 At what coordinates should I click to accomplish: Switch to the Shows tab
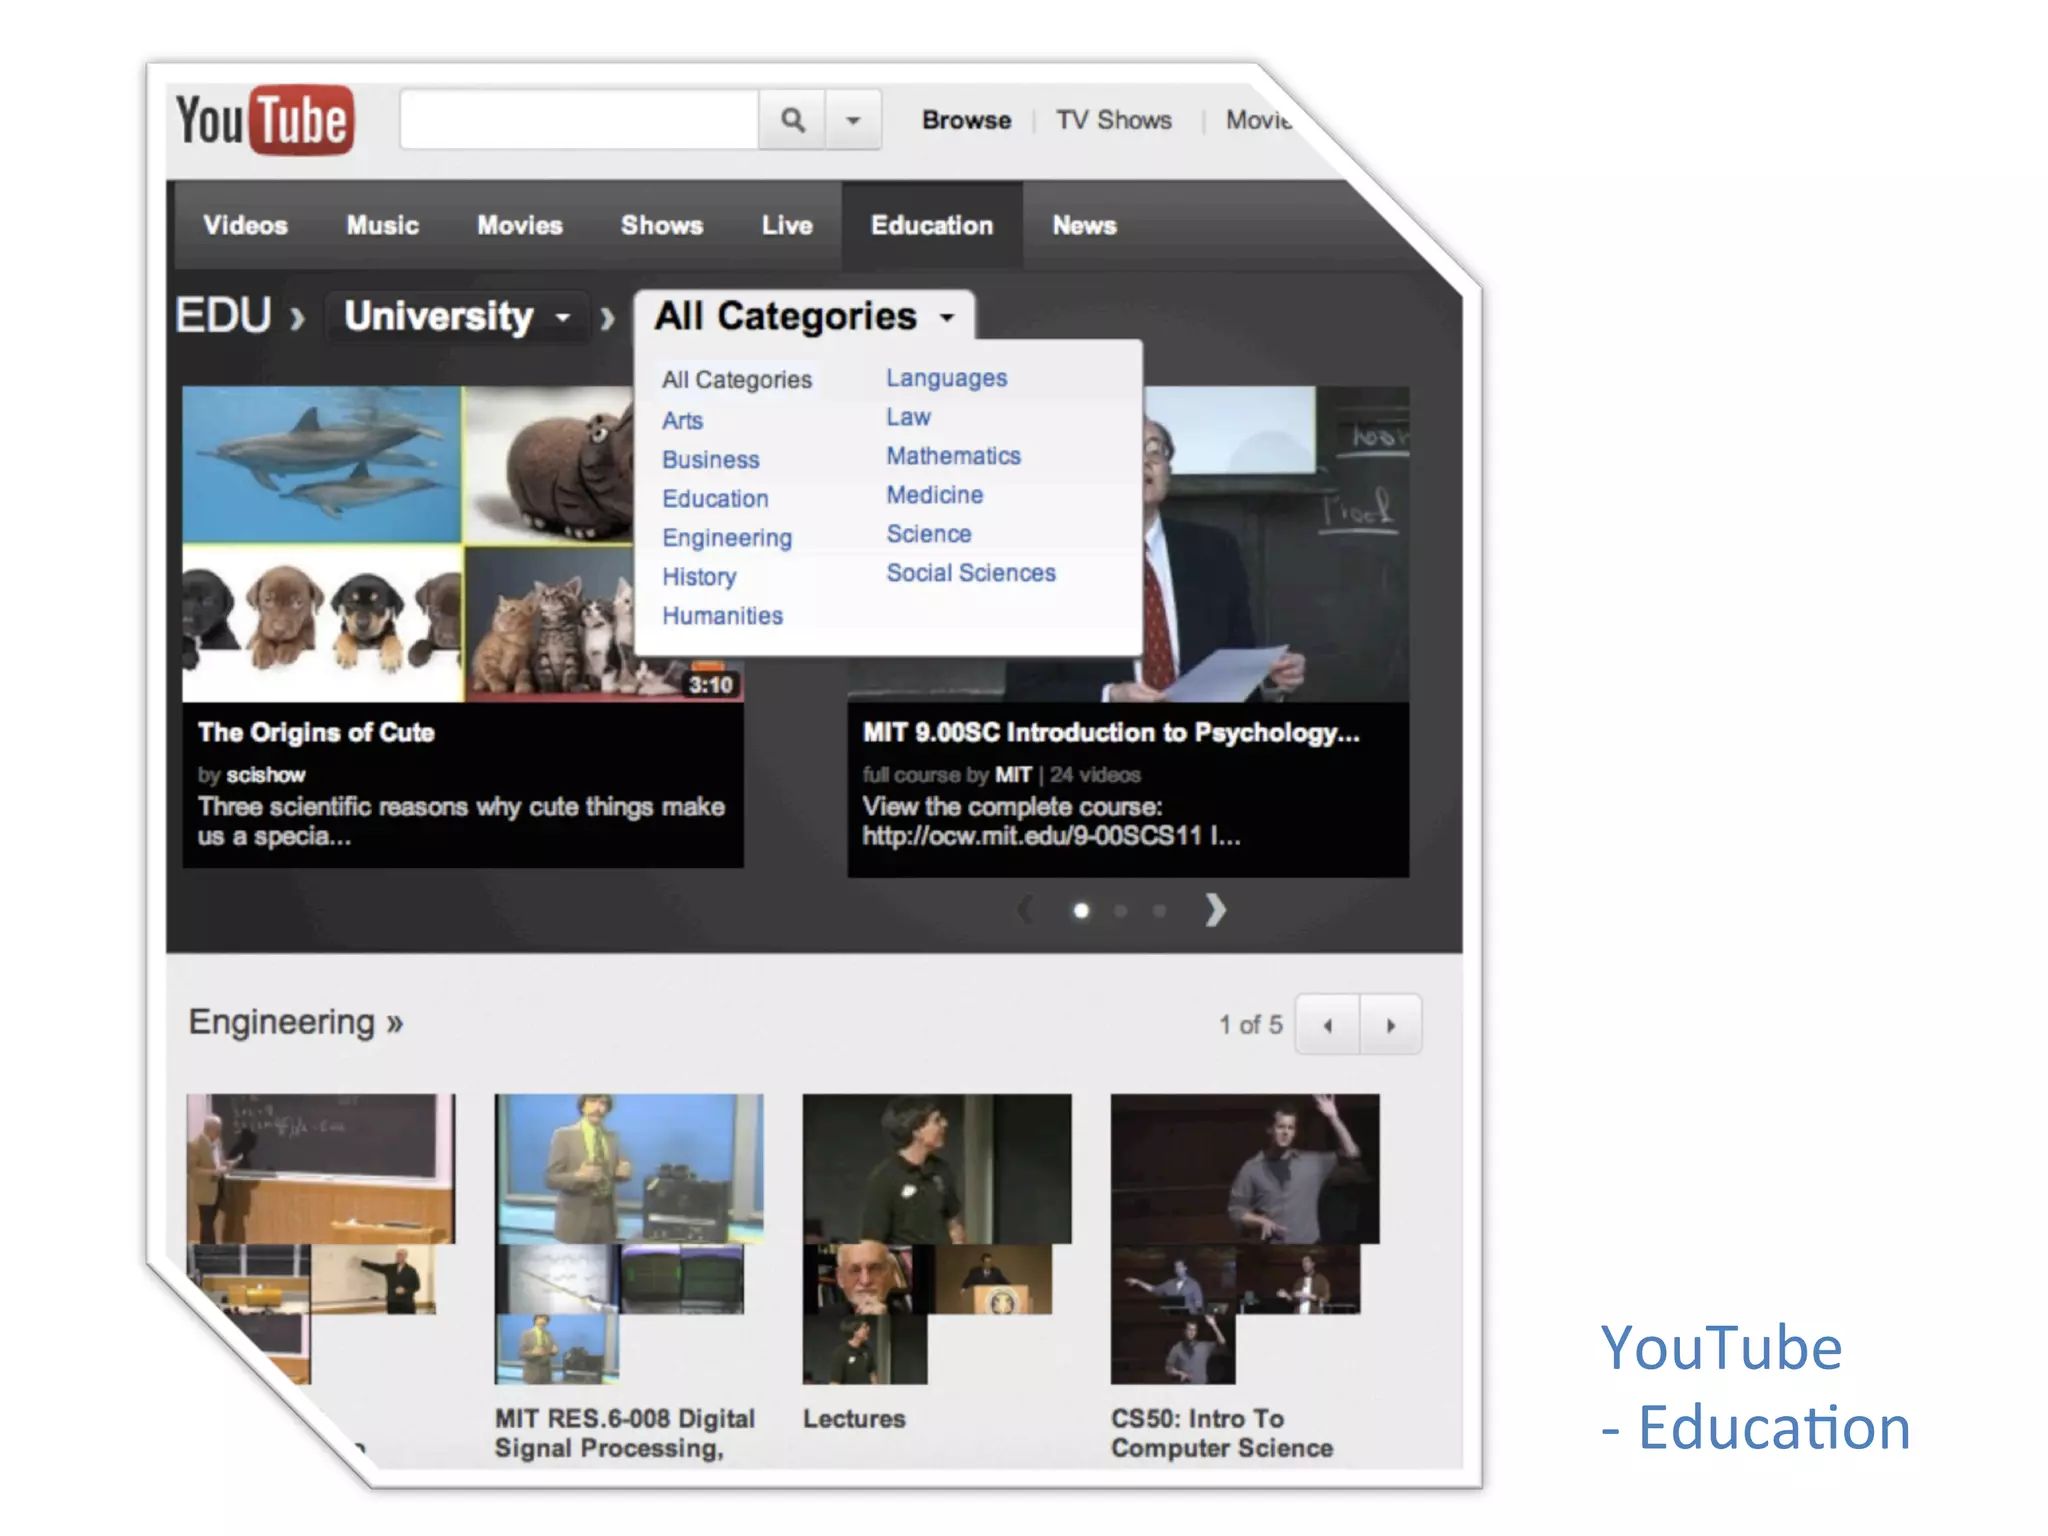pyautogui.click(x=662, y=225)
